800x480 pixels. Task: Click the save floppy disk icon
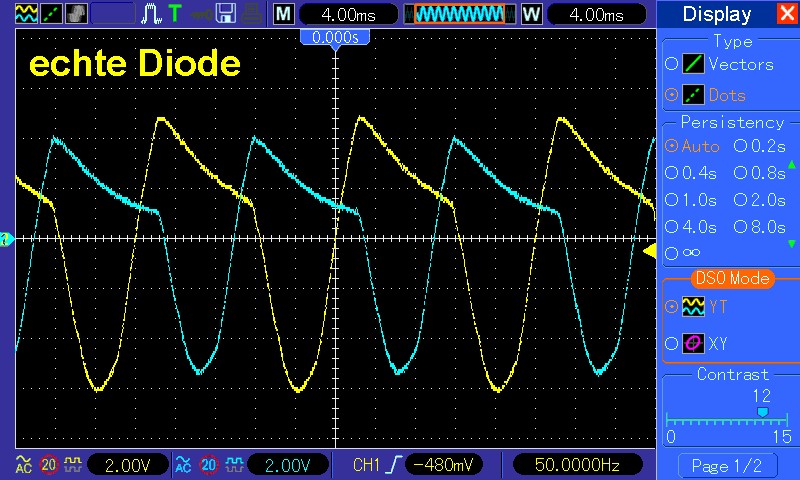click(x=225, y=14)
